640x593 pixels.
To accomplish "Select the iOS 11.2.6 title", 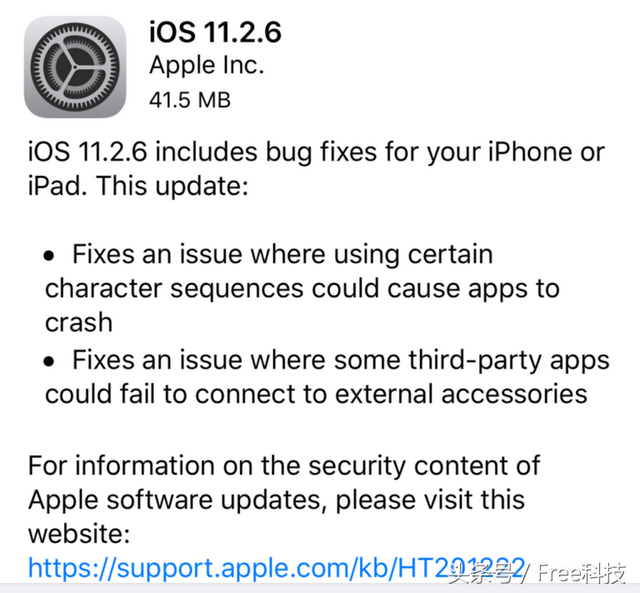I will (215, 31).
